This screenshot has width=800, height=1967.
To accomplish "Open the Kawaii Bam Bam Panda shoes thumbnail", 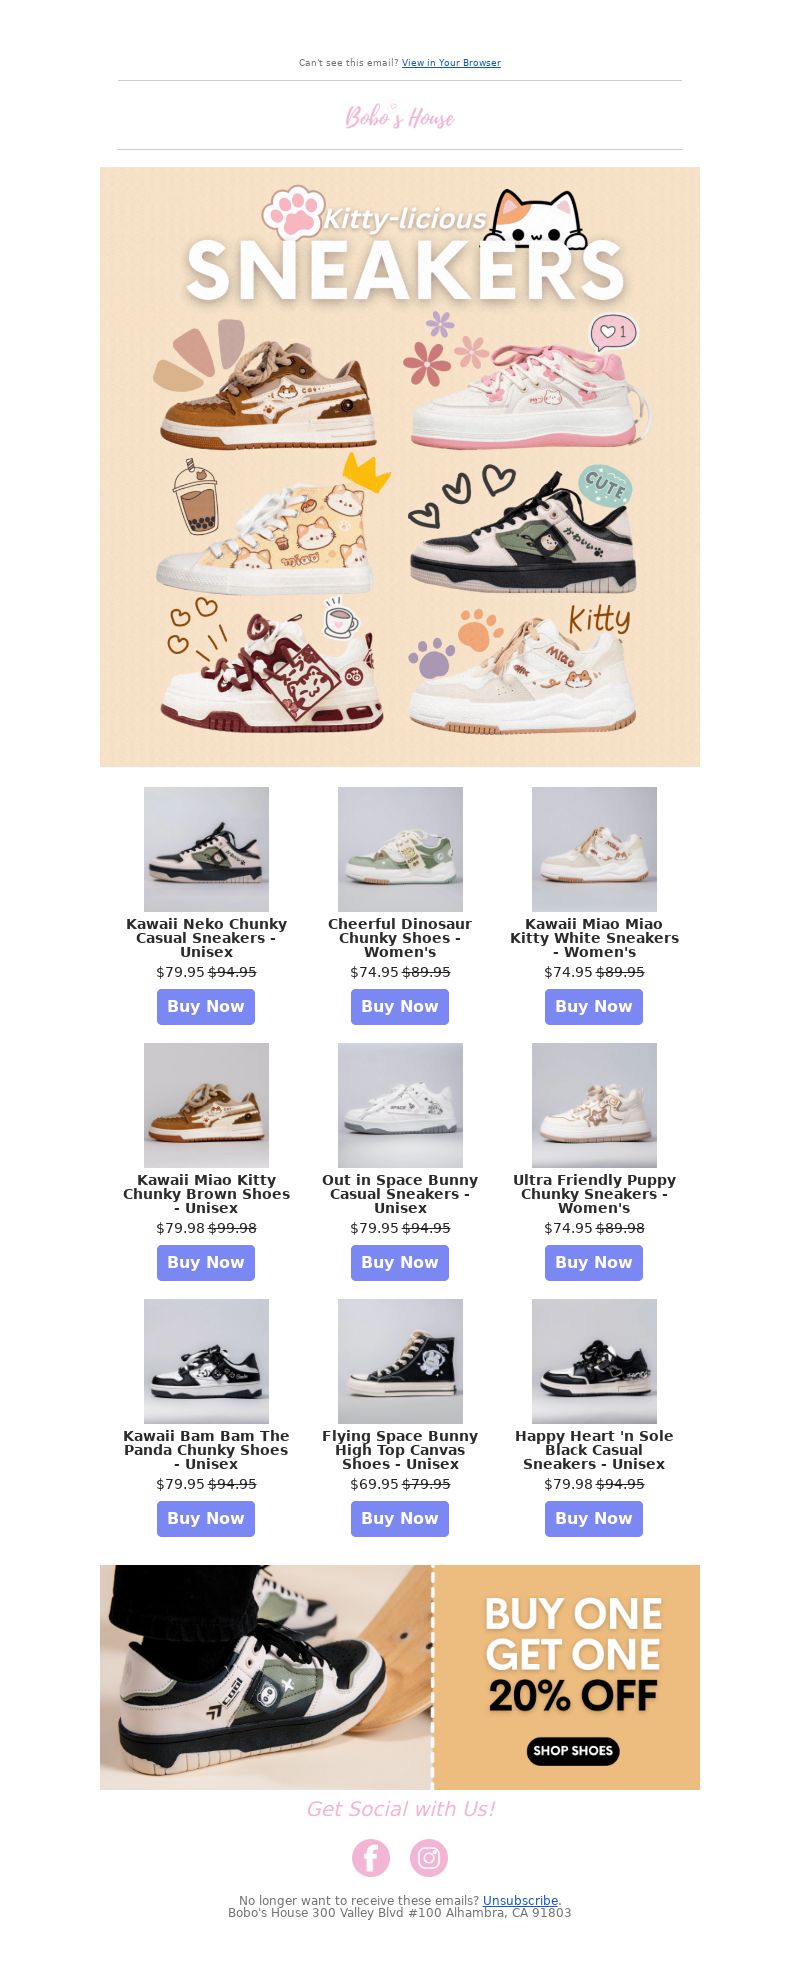I will coord(206,1361).
